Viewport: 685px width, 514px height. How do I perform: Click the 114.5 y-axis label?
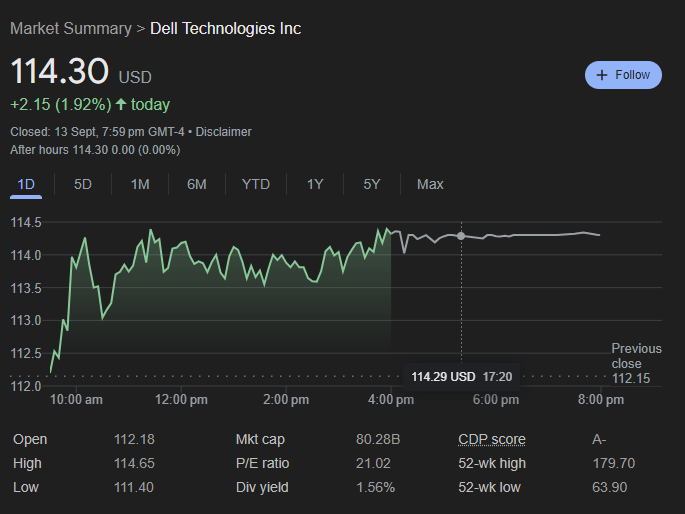(x=26, y=222)
